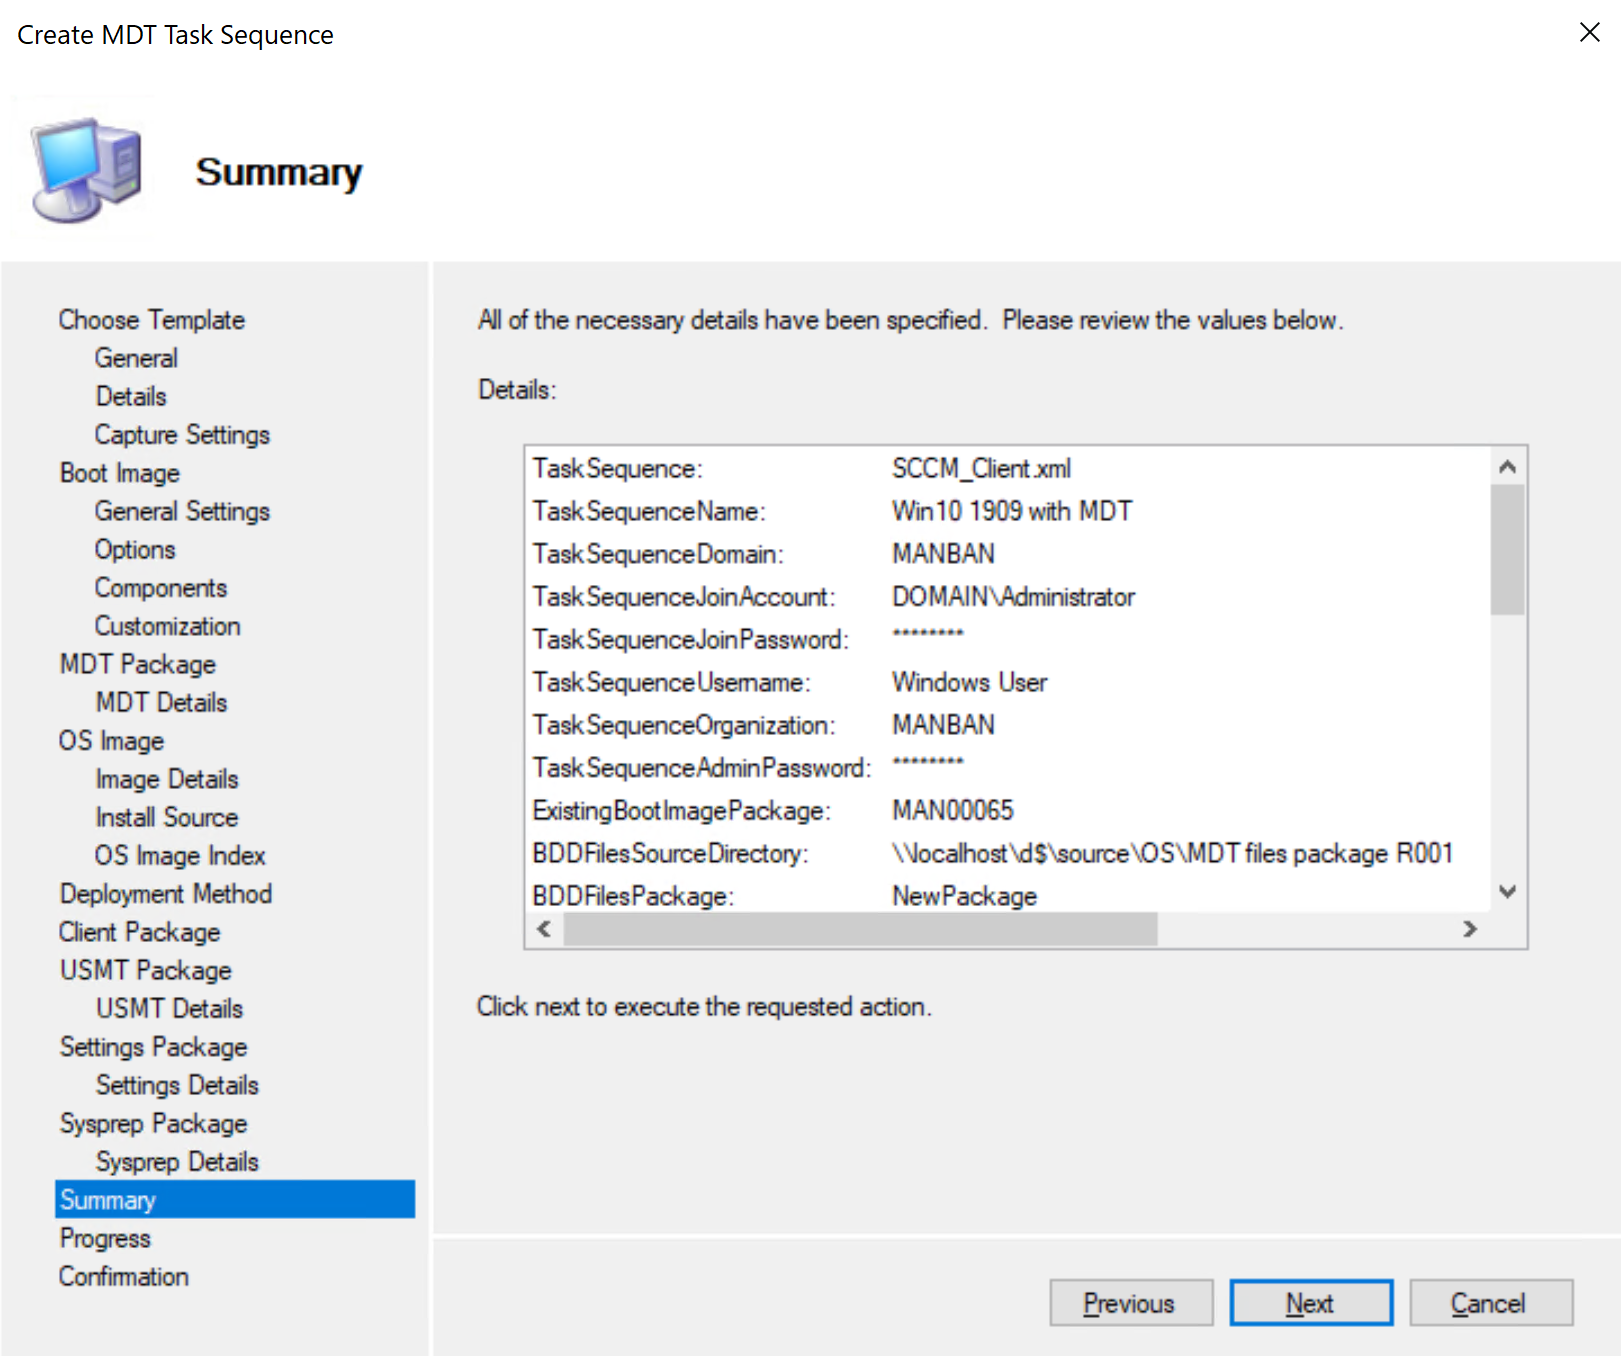This screenshot has width=1621, height=1356.
Task: Click the Previous button
Action: tap(1130, 1302)
